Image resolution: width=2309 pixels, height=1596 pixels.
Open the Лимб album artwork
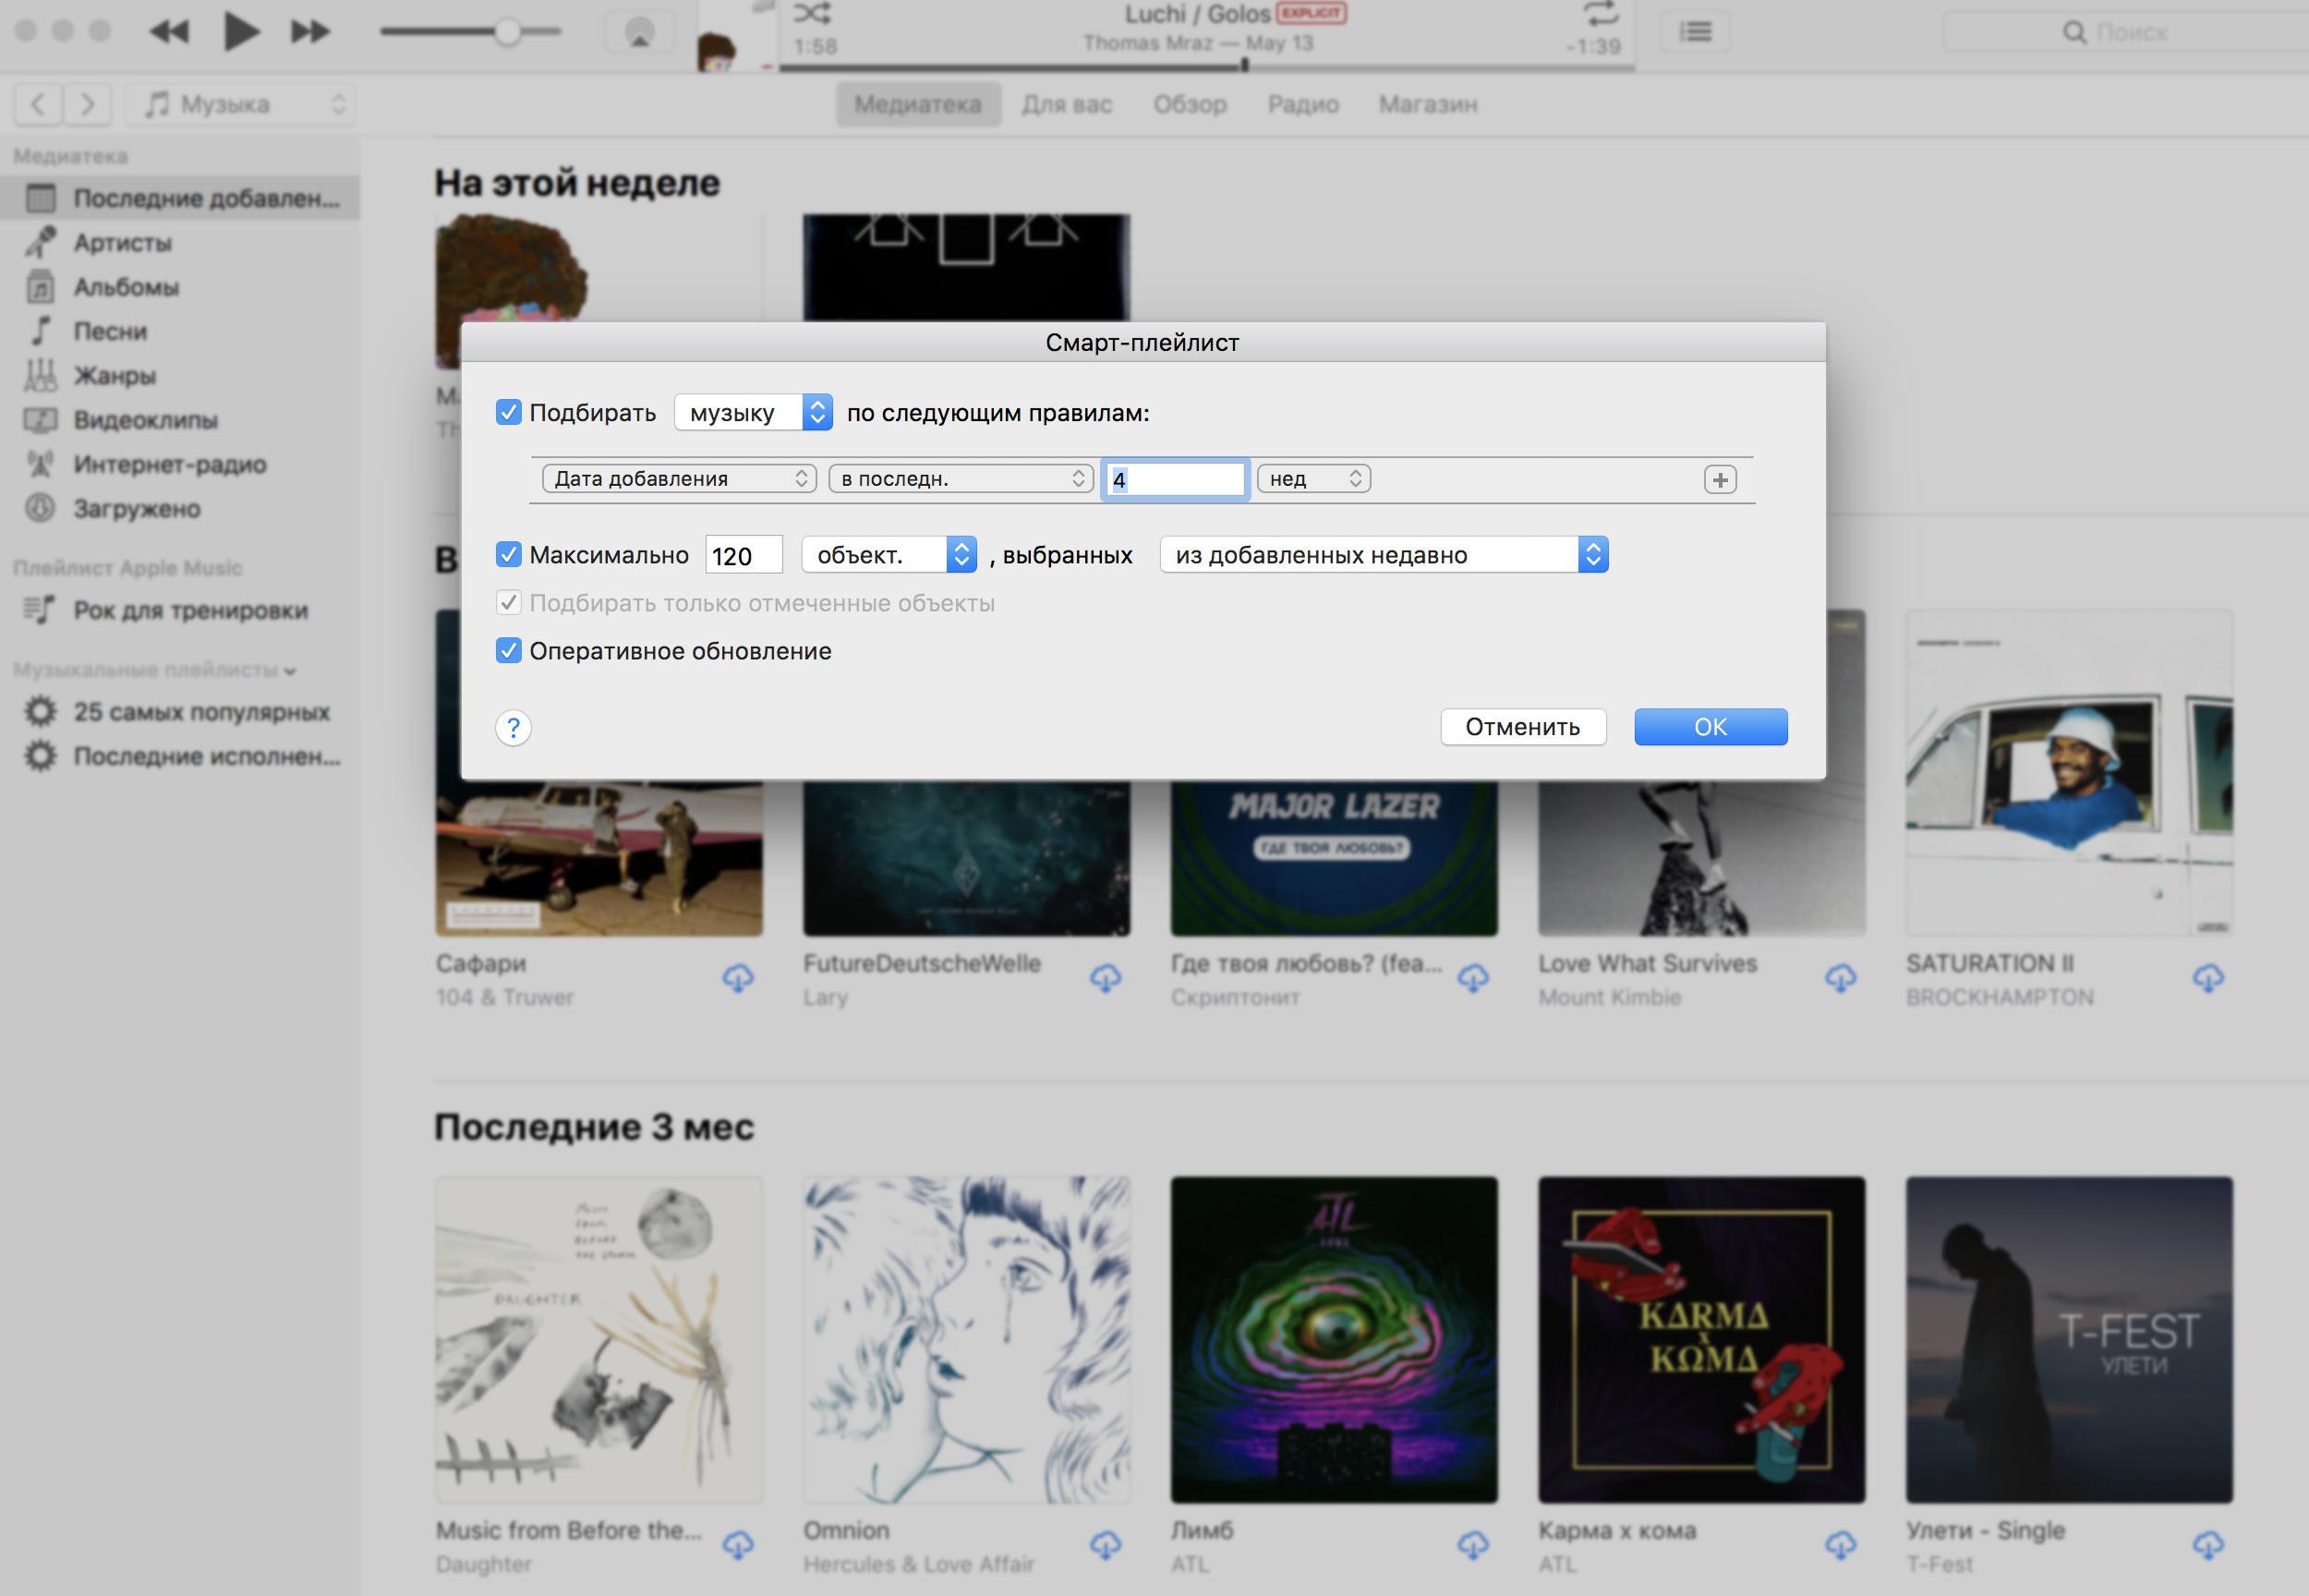click(1334, 1340)
